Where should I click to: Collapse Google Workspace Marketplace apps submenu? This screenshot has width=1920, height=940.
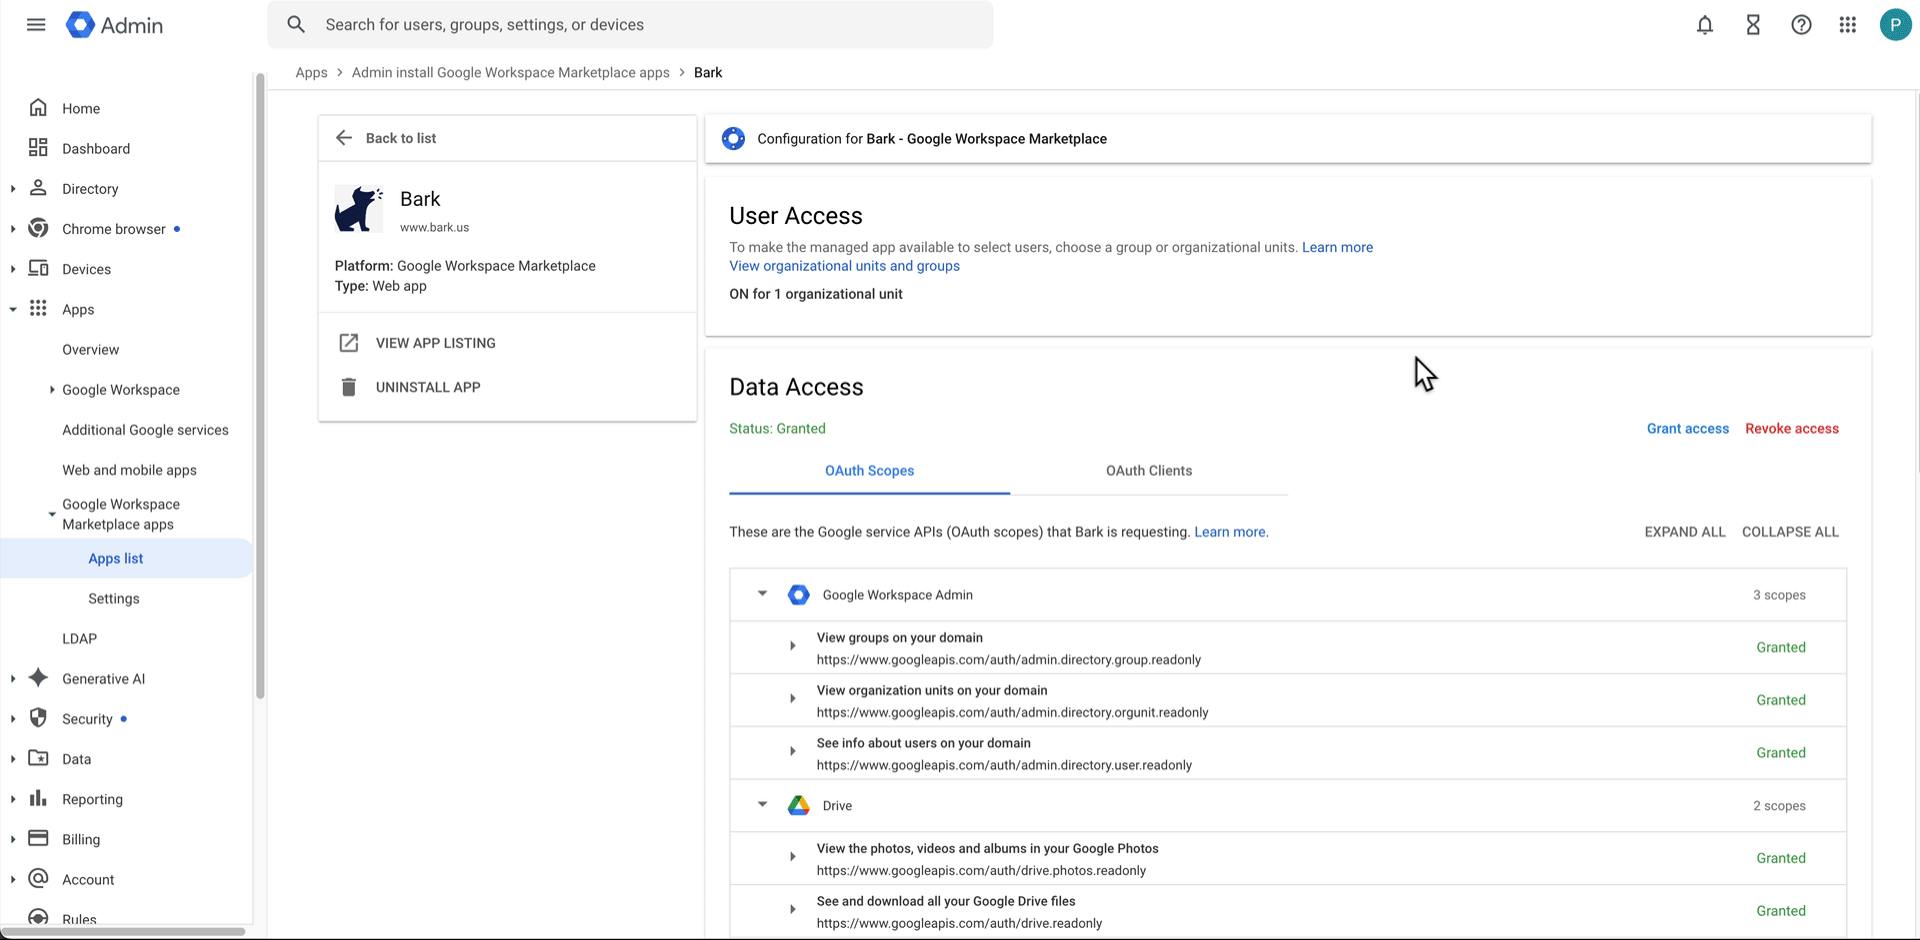(52, 514)
